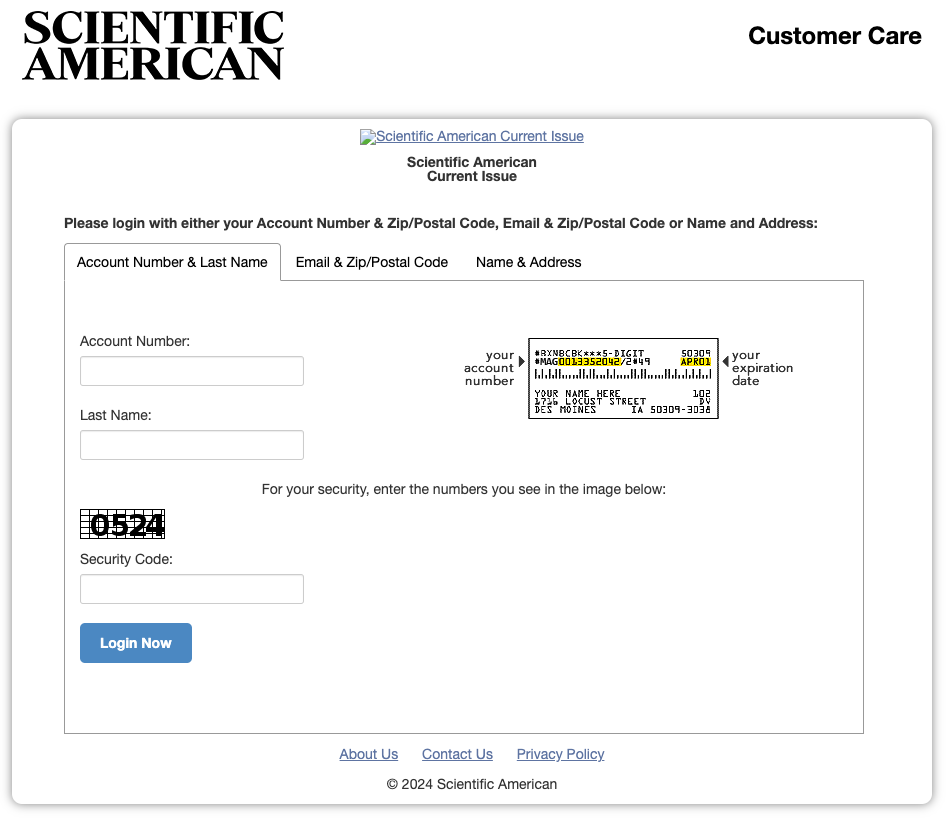Switch to the Email & Zip/Postal Code tab
The image size is (946, 821).
(x=371, y=262)
